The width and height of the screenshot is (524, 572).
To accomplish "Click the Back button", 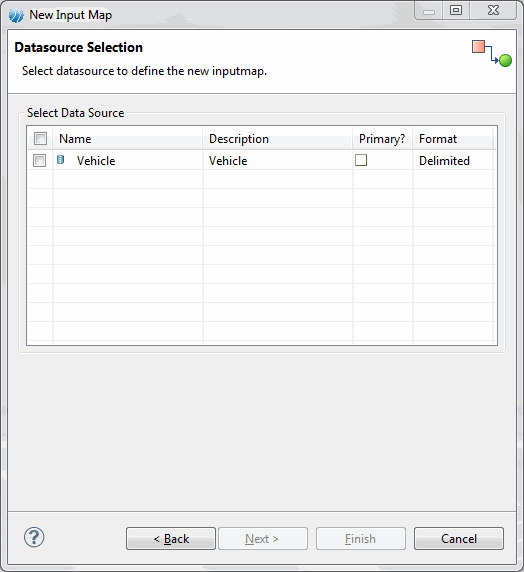I will pos(171,538).
